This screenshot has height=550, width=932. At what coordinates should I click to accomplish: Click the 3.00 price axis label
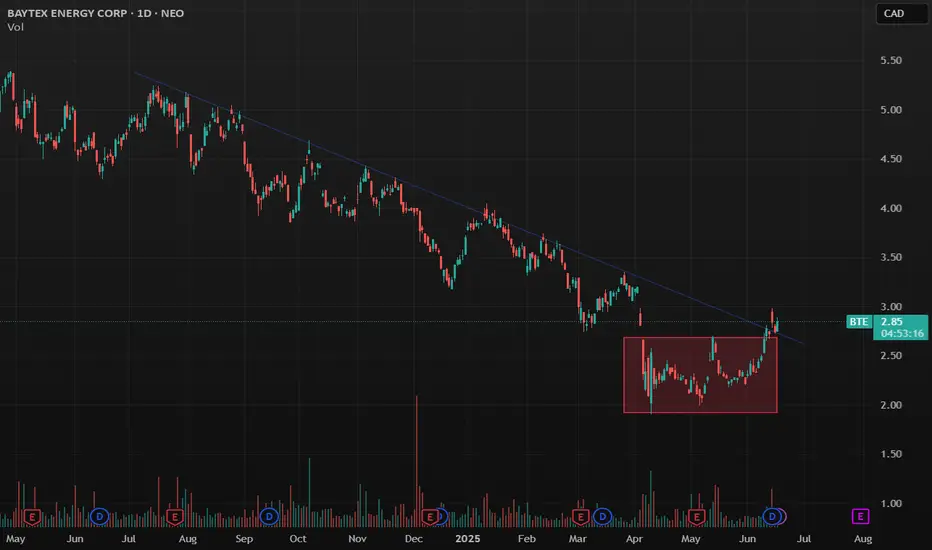[x=891, y=307]
